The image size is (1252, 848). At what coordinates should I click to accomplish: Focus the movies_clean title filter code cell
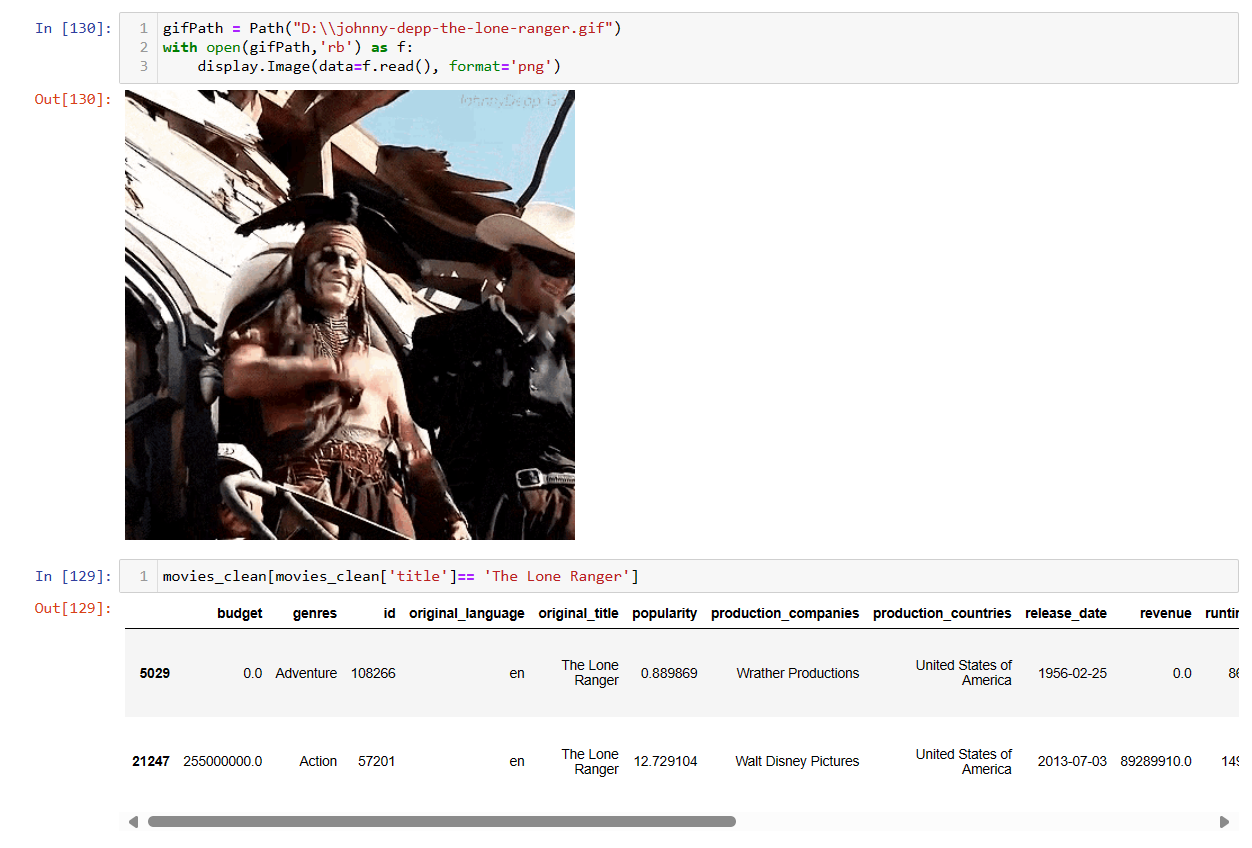(678, 576)
